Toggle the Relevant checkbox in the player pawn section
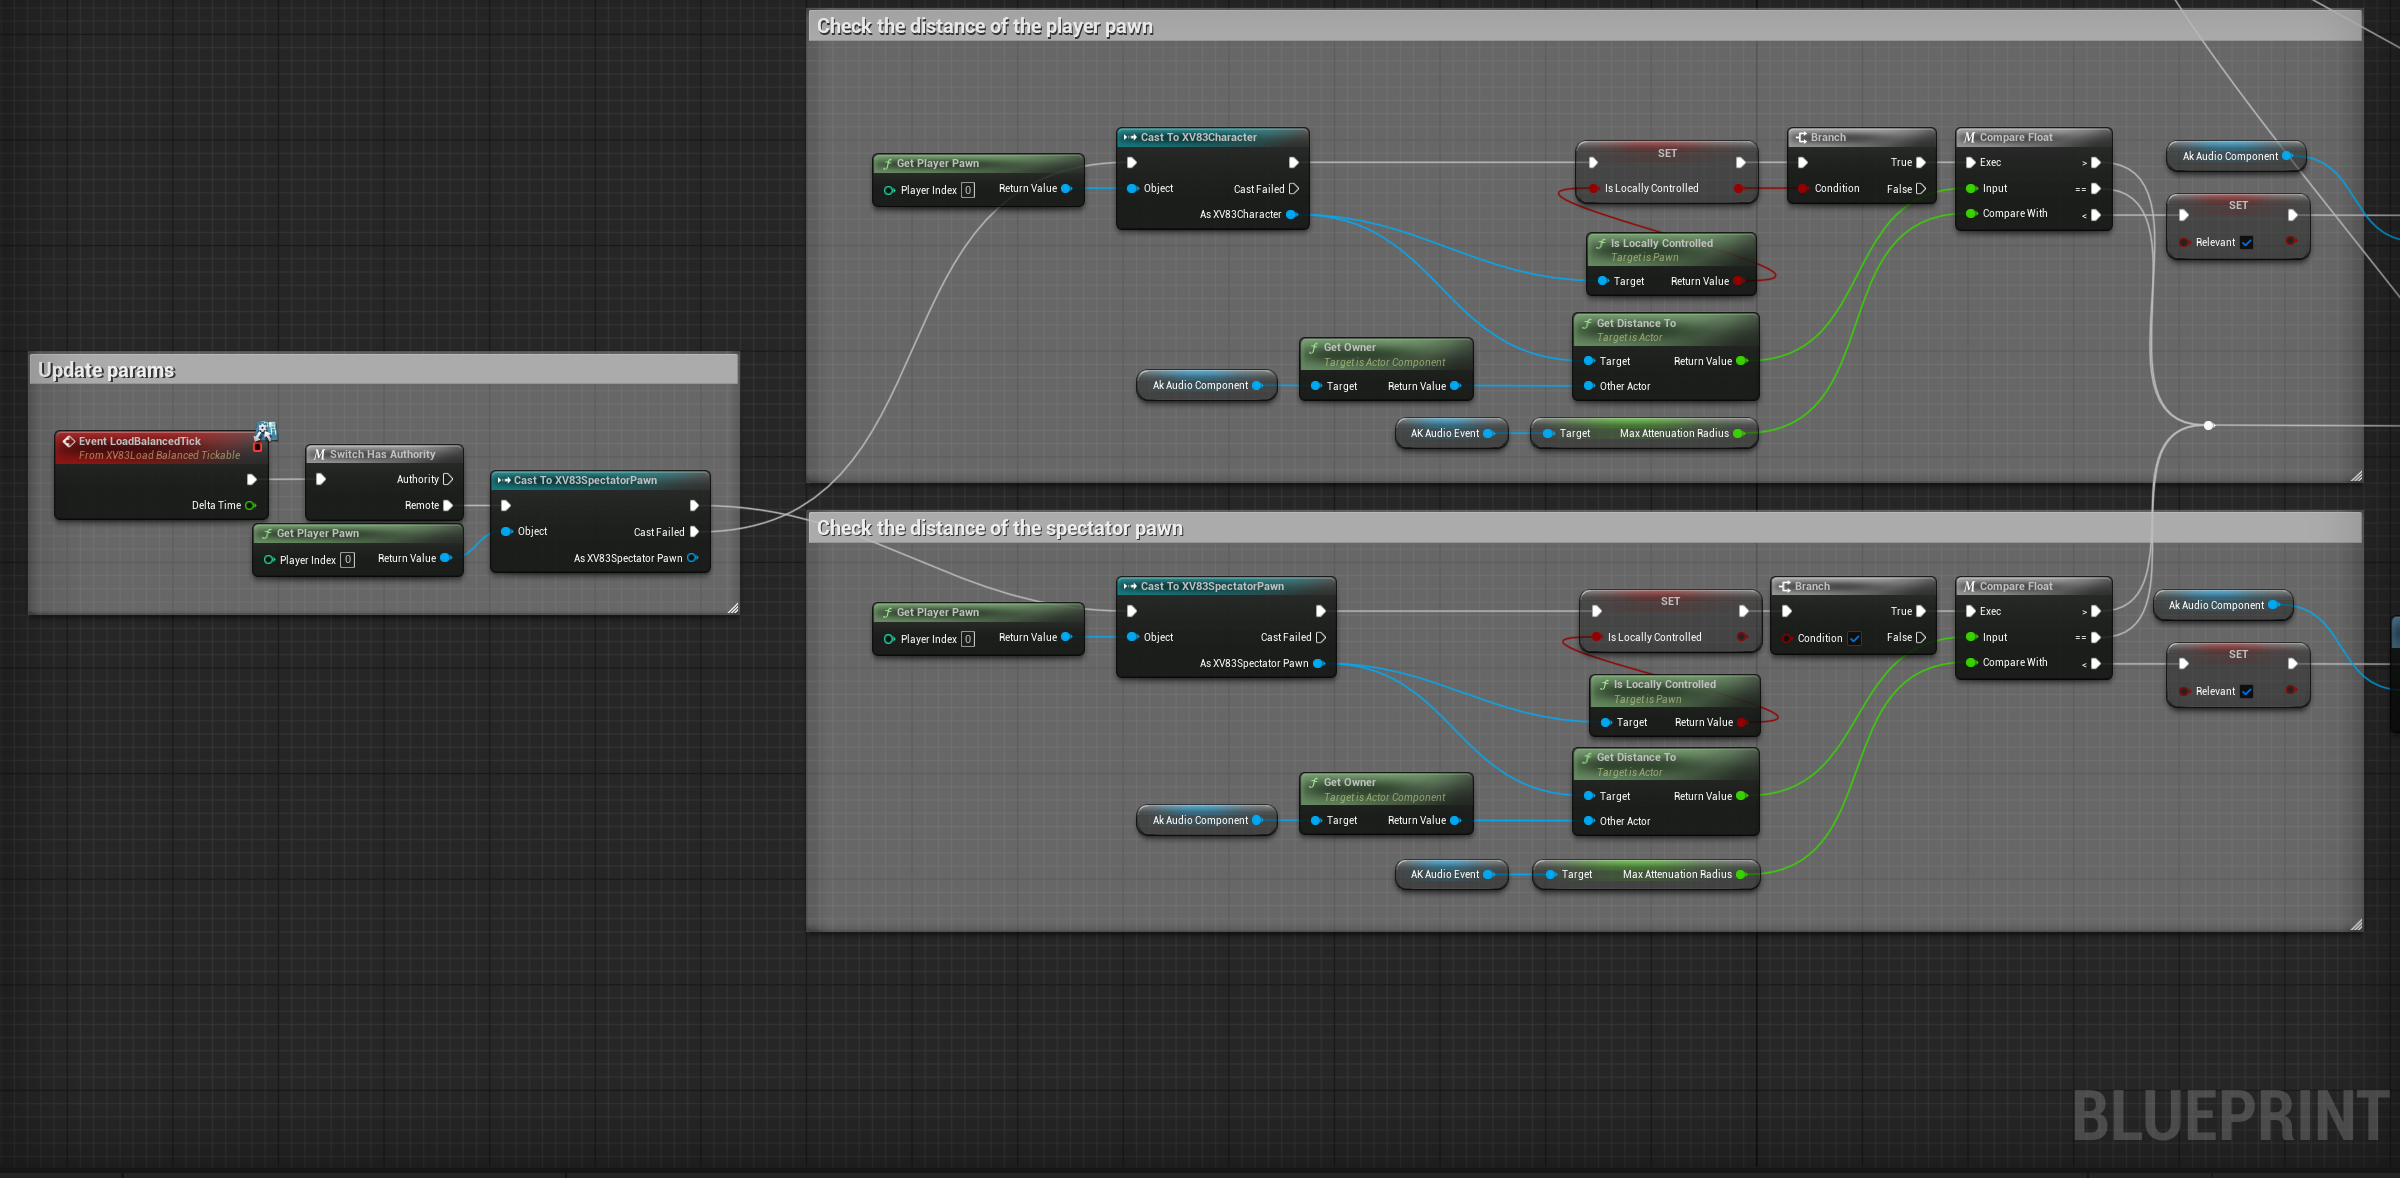2400x1178 pixels. 2247,242
